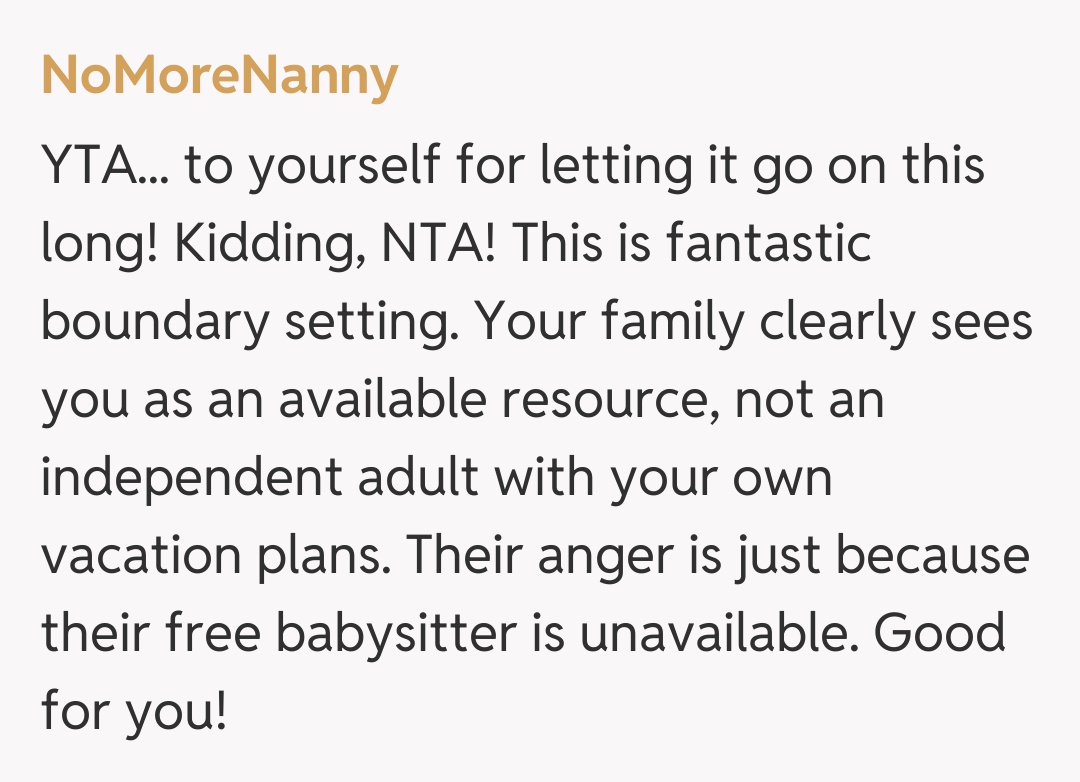Click the words "boundary setting"
Viewport: 1080px width, 782px height.
[249, 322]
